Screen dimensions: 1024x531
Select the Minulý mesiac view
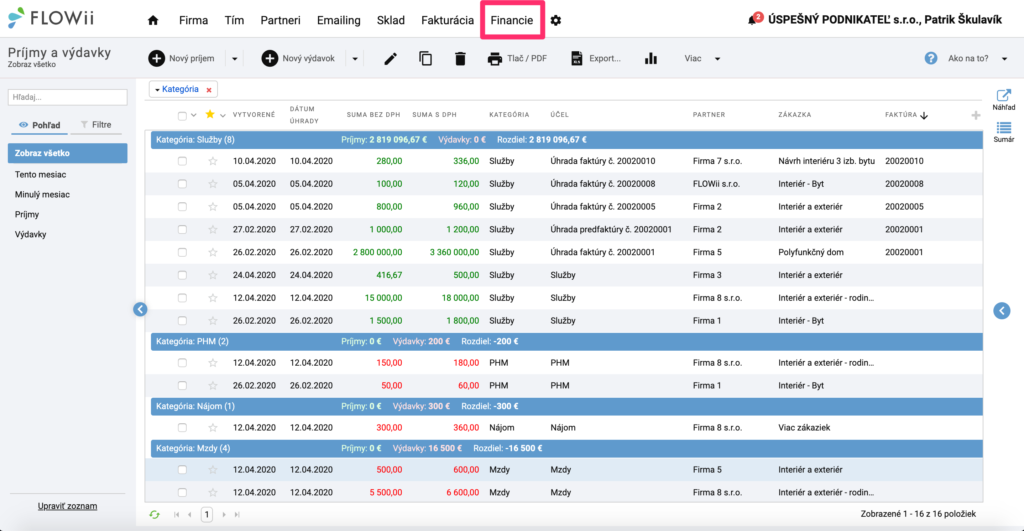tap(42, 195)
